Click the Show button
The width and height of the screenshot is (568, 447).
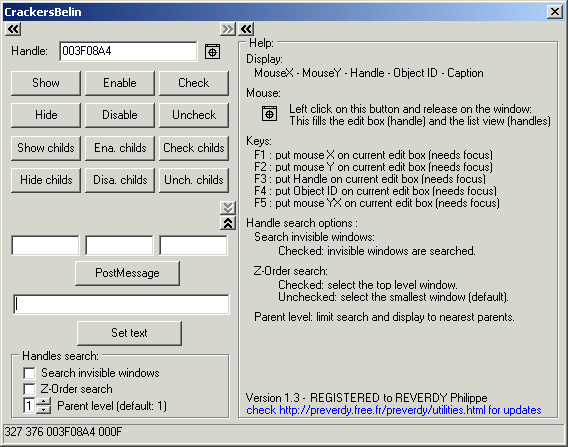coord(46,83)
